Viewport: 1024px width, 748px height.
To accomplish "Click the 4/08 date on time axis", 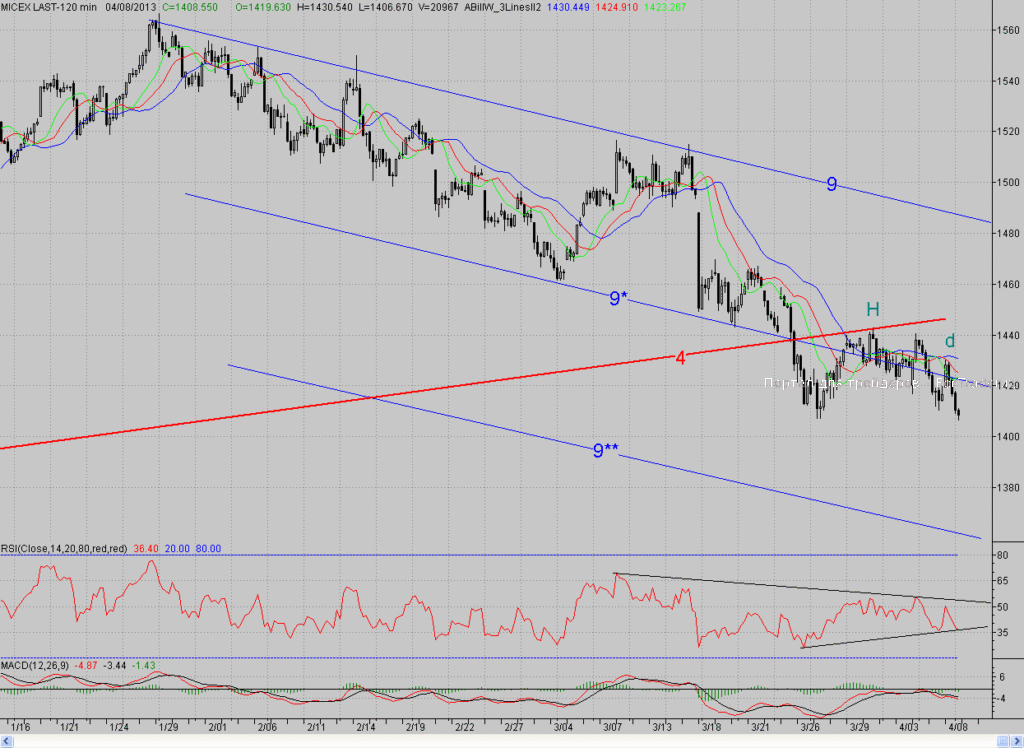I will coord(957,726).
